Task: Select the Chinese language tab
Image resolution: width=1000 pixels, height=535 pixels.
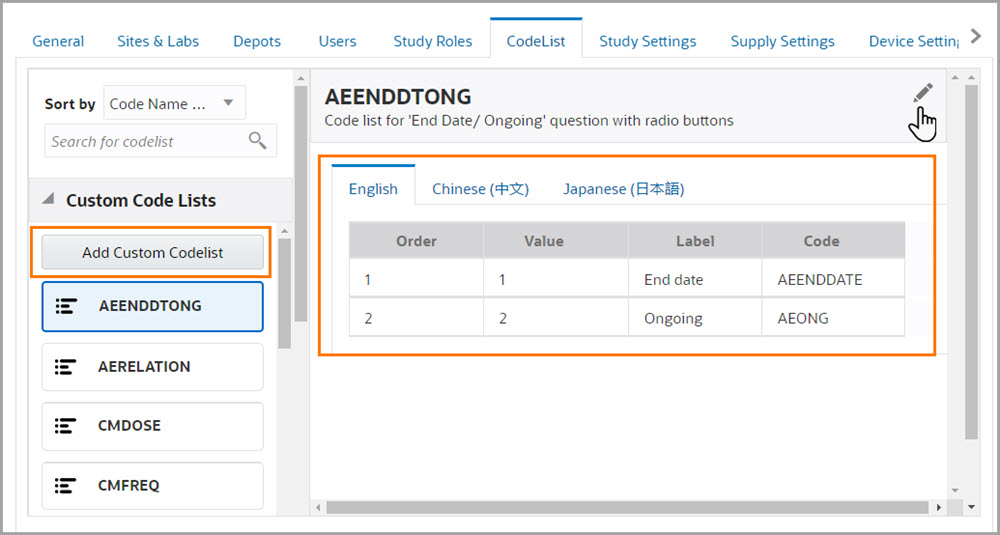Action: coord(480,188)
